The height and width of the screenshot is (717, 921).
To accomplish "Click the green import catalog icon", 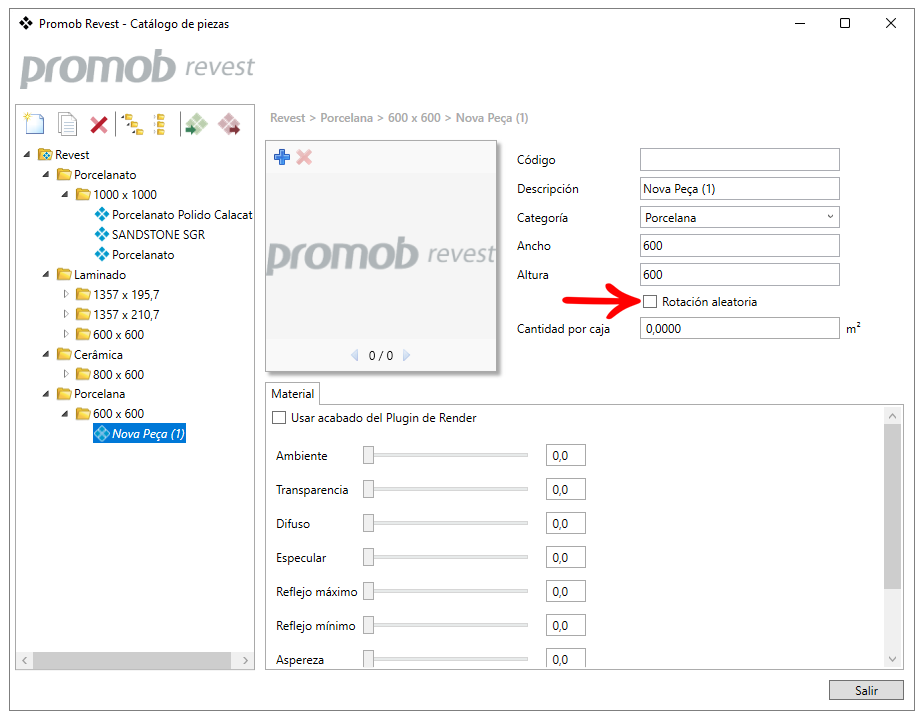I will click(x=196, y=124).
